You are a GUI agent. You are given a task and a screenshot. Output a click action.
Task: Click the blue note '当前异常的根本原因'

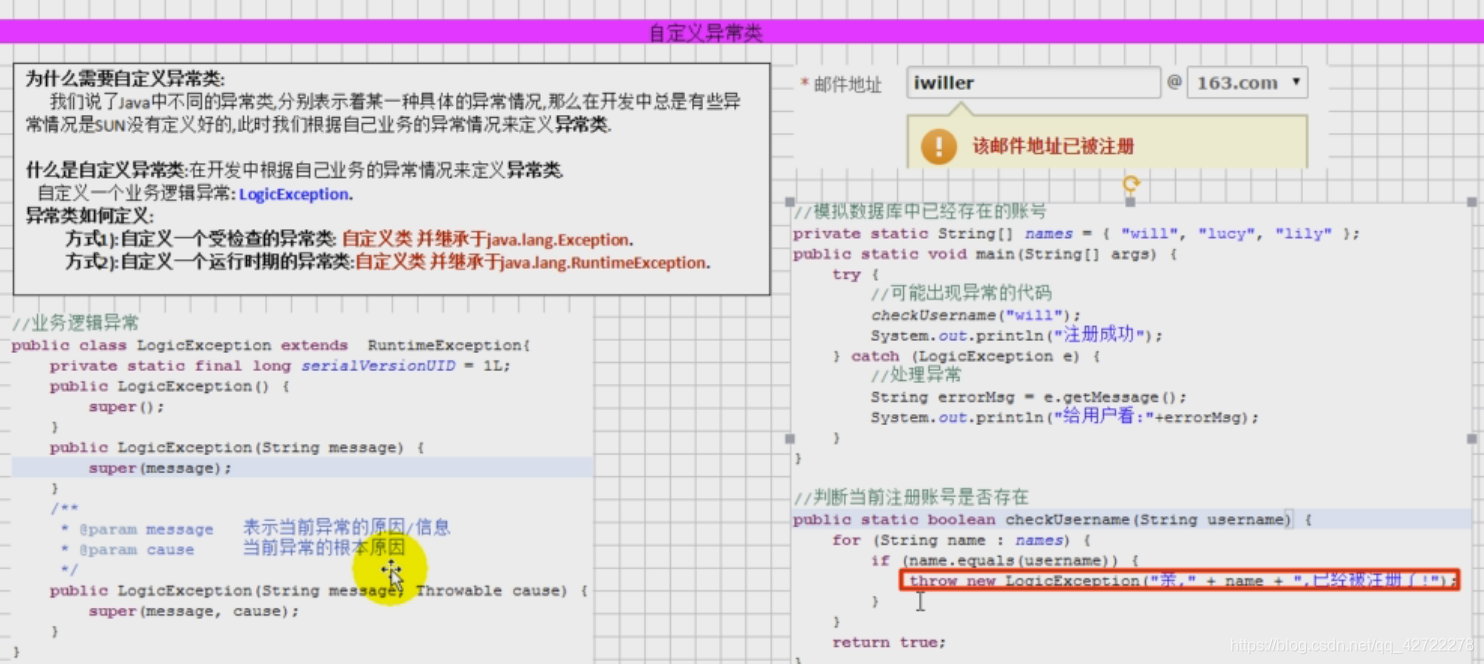pyautogui.click(x=324, y=547)
